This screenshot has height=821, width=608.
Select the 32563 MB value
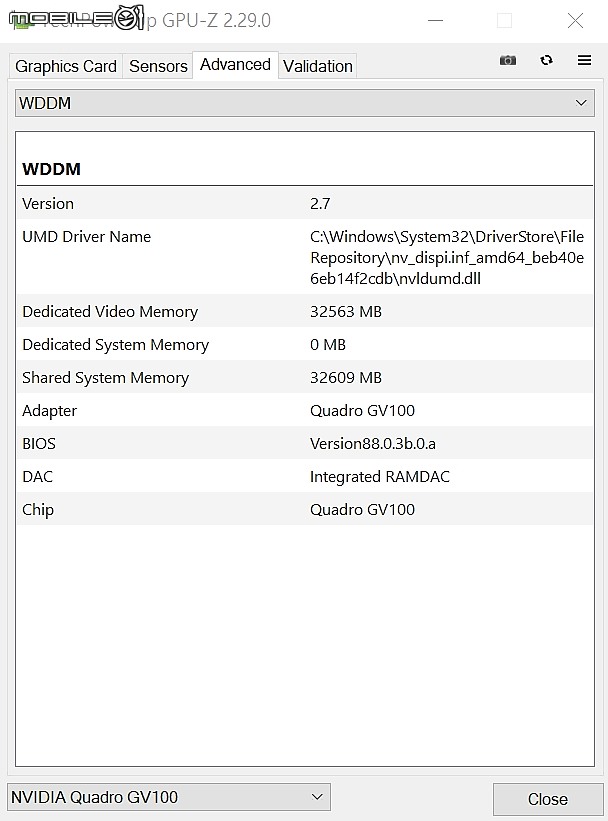click(x=346, y=312)
